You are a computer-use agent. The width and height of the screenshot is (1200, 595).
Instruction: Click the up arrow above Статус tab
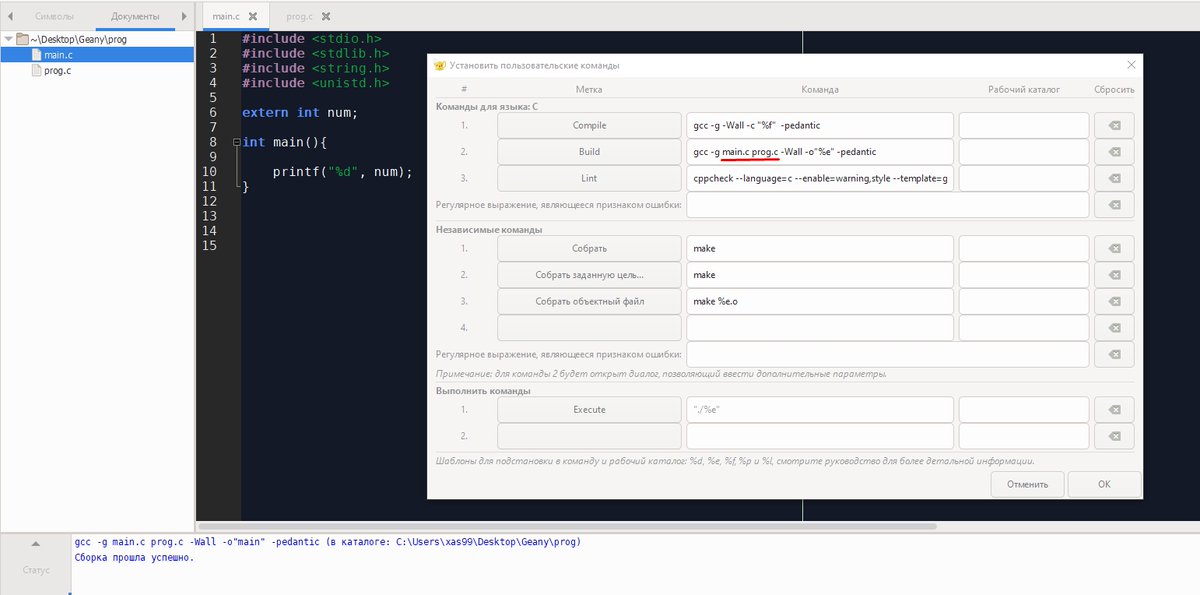[x=35, y=545]
